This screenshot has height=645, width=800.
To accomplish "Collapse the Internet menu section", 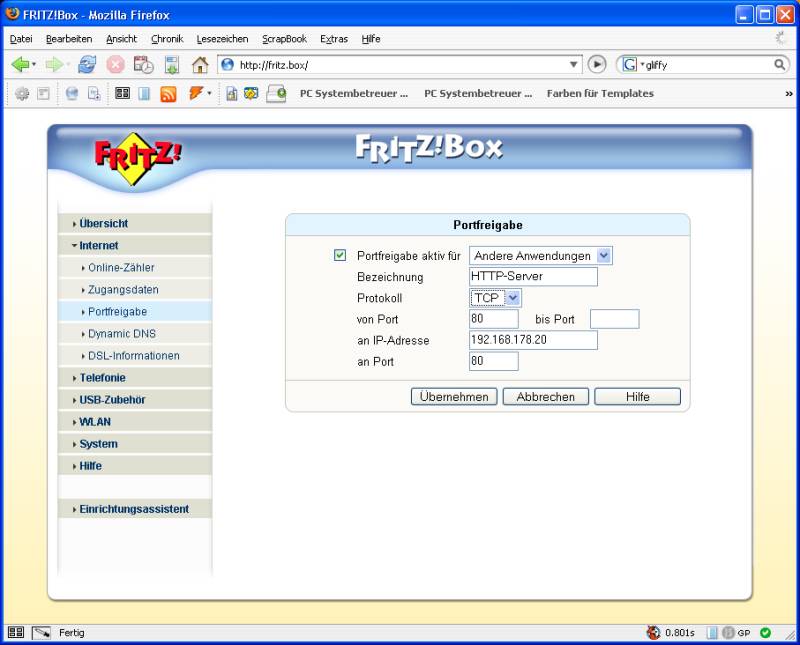I will (98, 245).
